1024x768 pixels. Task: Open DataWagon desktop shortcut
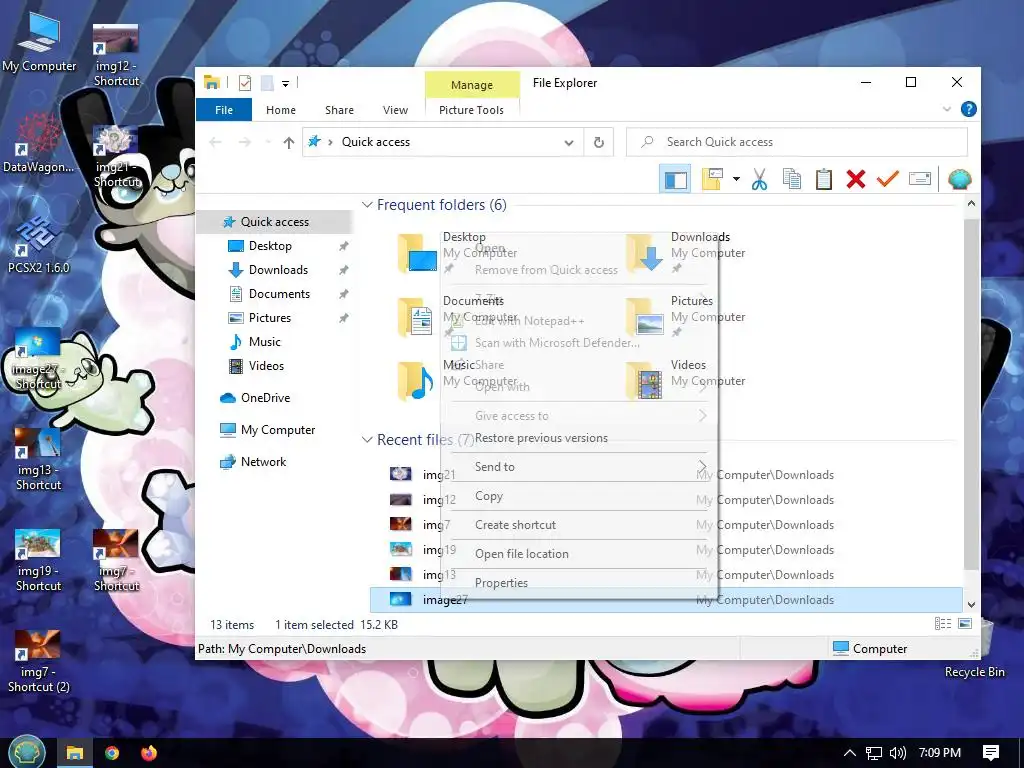pos(38,144)
